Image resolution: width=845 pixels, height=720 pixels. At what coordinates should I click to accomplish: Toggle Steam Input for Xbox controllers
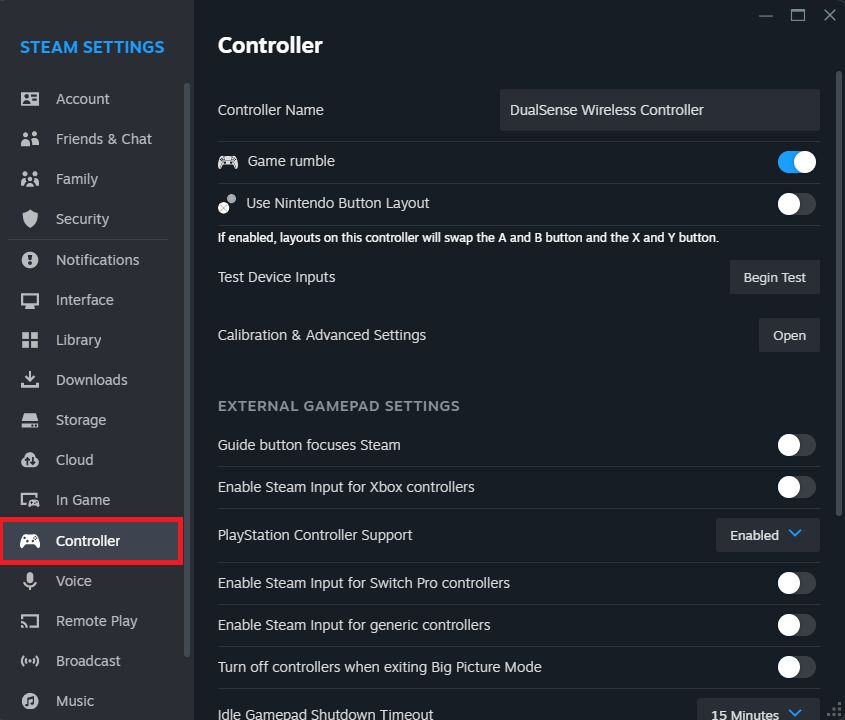click(796, 487)
